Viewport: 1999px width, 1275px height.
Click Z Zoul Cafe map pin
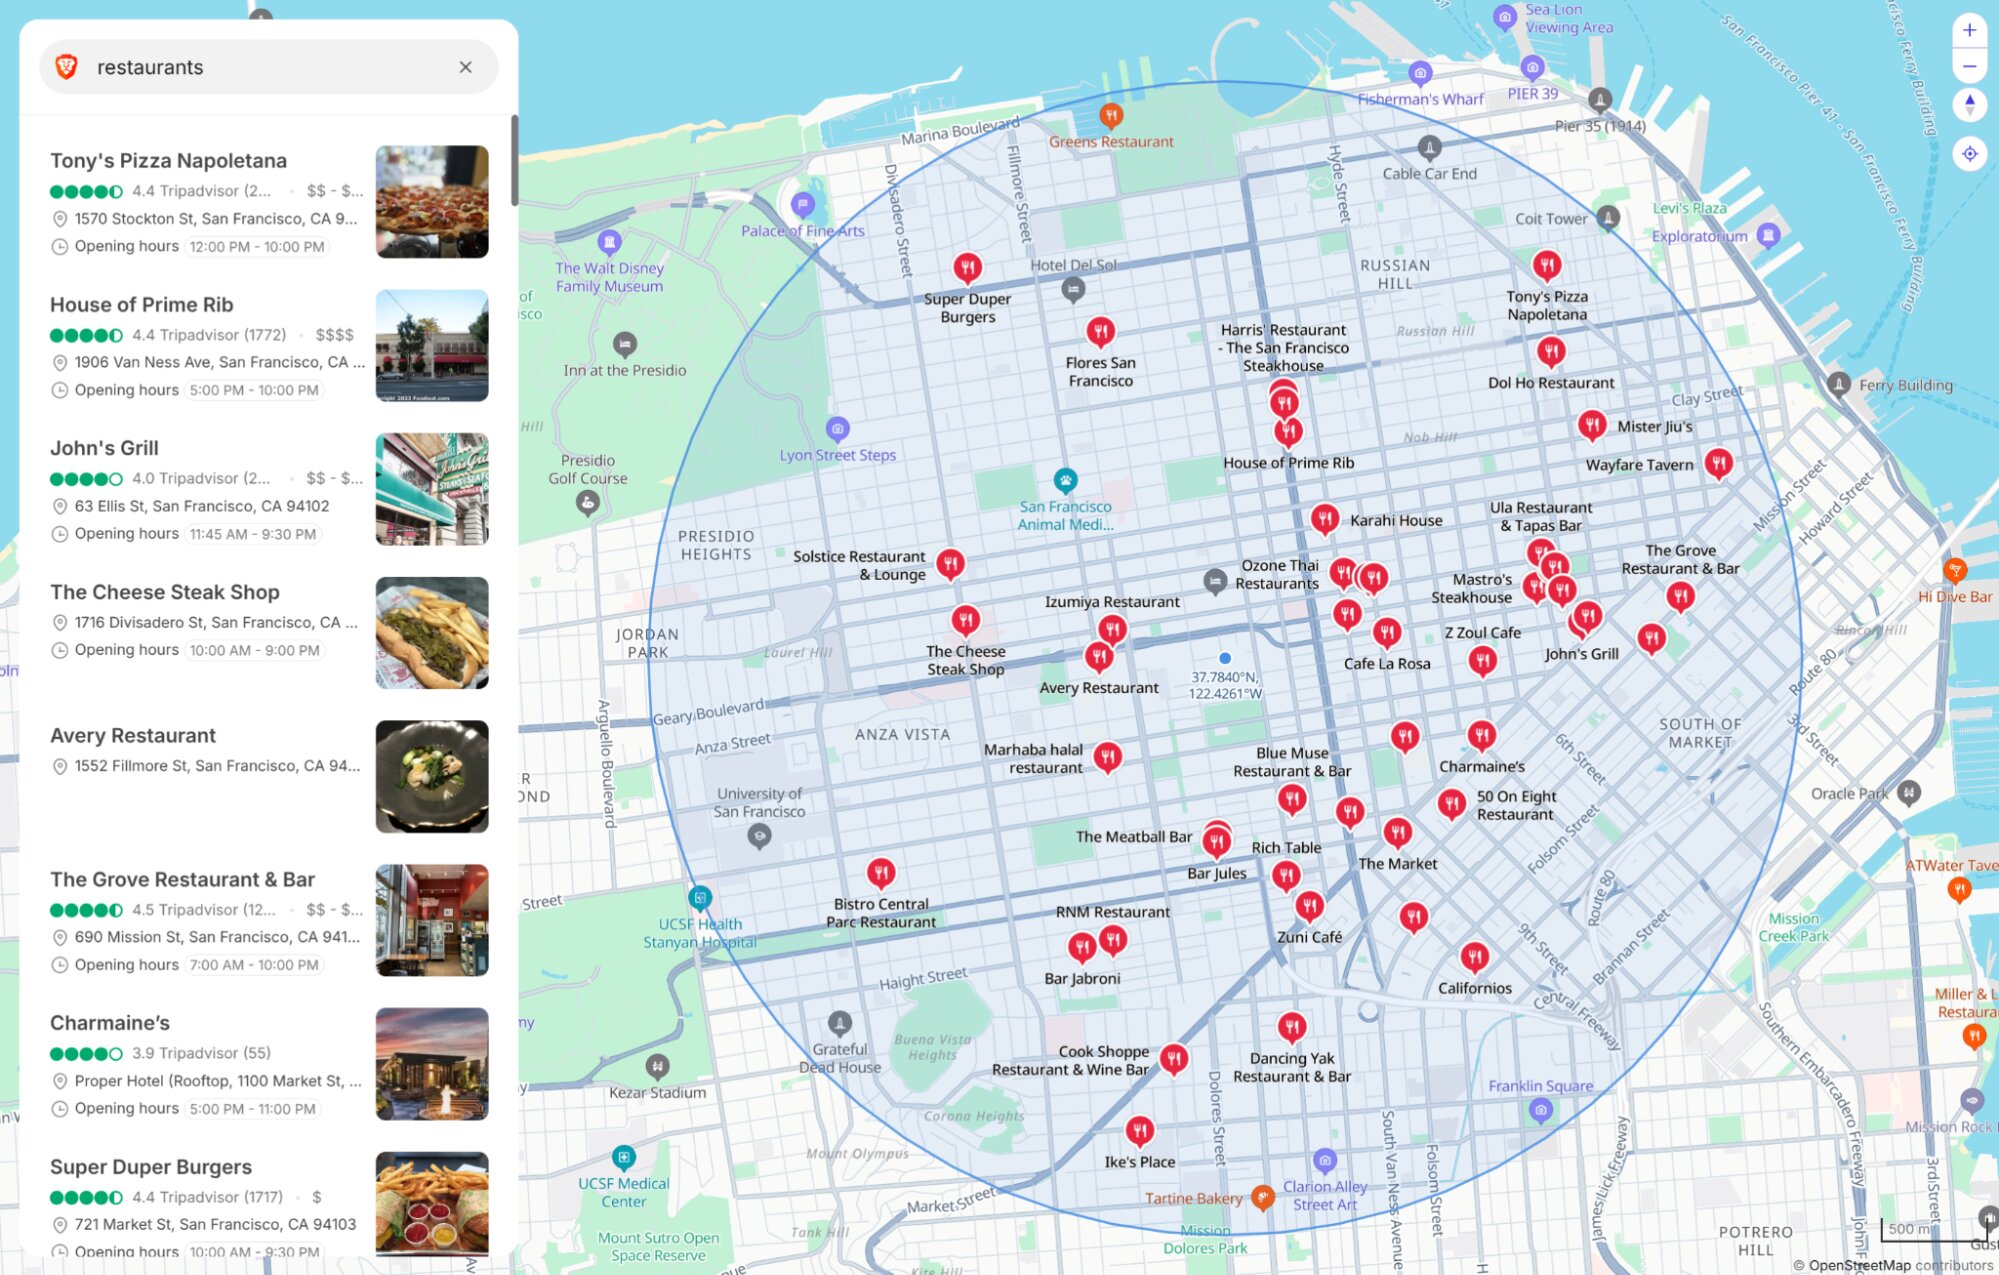[1483, 661]
